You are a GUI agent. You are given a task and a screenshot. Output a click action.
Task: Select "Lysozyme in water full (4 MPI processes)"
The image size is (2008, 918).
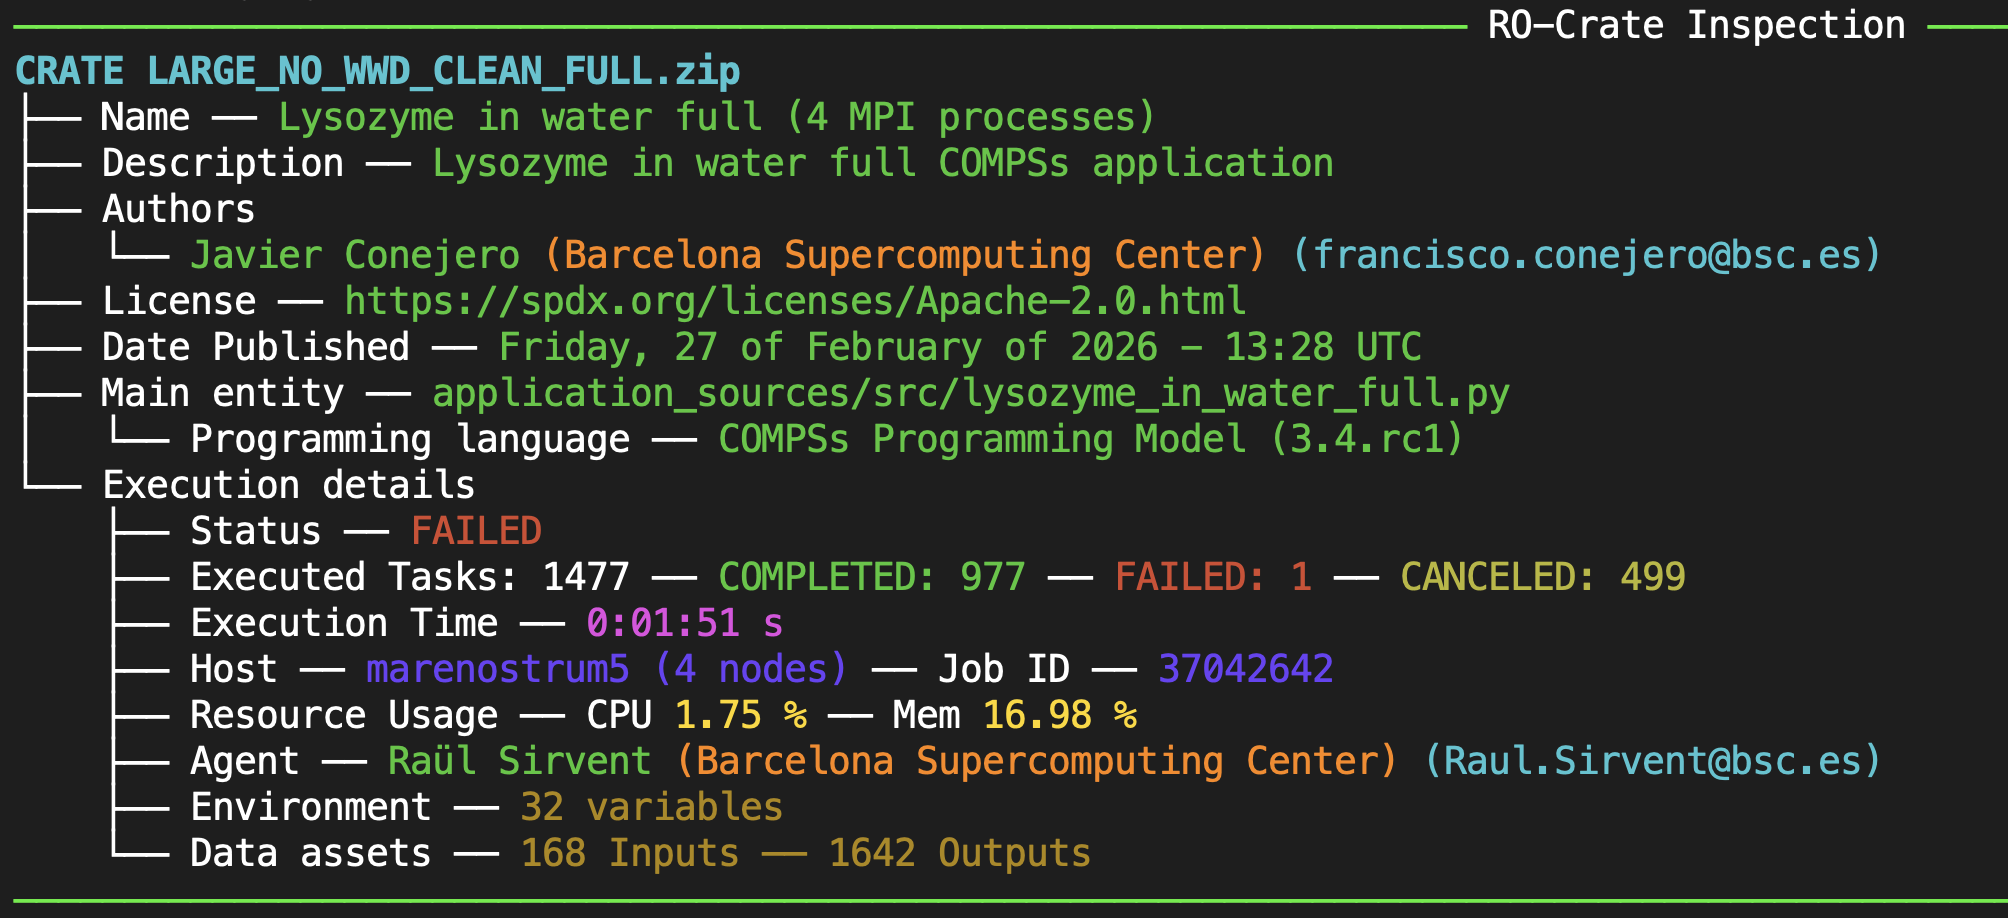tap(716, 117)
